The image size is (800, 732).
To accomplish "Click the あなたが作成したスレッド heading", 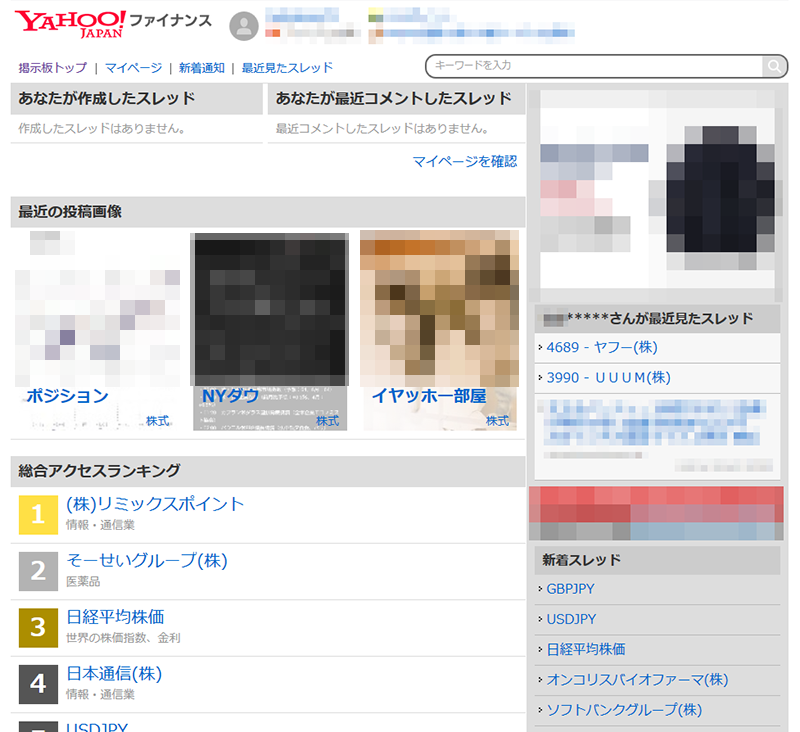I will [x=107, y=98].
